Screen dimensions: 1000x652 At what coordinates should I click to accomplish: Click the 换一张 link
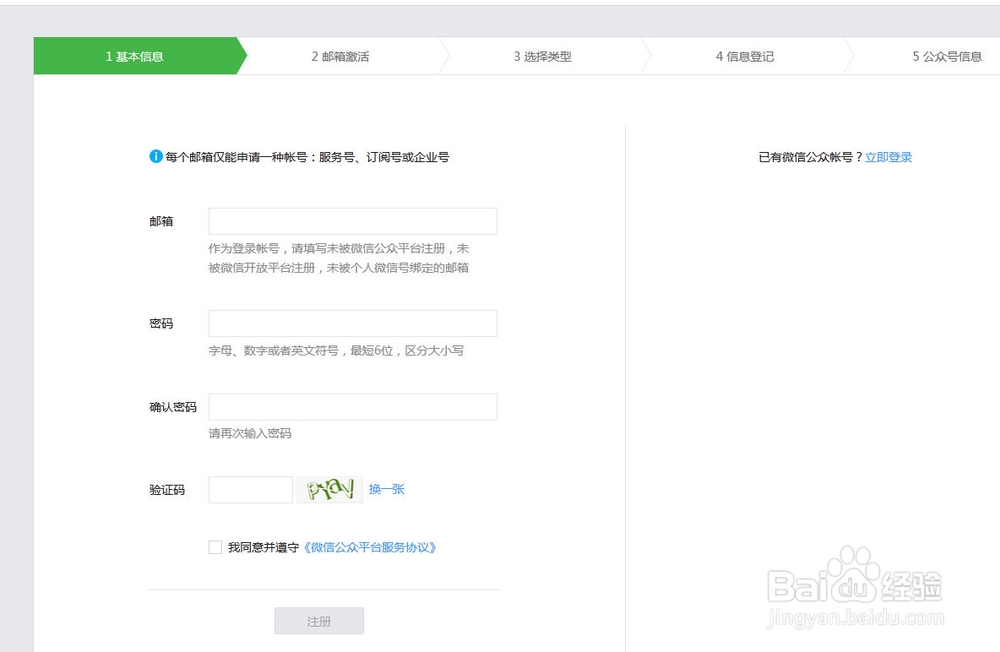pyautogui.click(x=386, y=489)
